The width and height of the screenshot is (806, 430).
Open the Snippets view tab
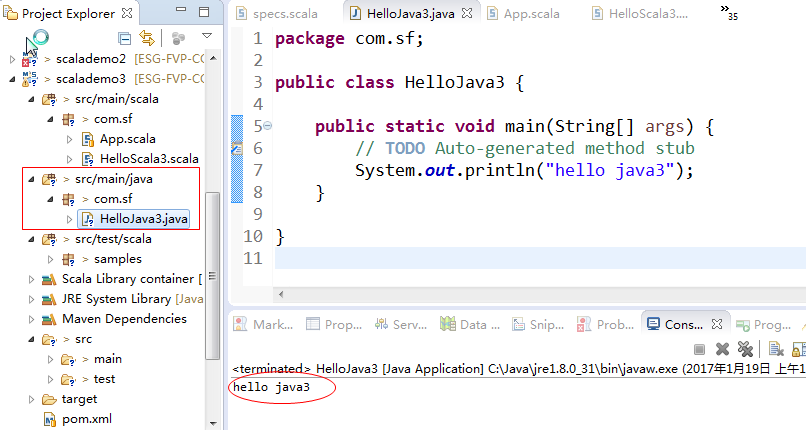pyautogui.click(x=538, y=325)
